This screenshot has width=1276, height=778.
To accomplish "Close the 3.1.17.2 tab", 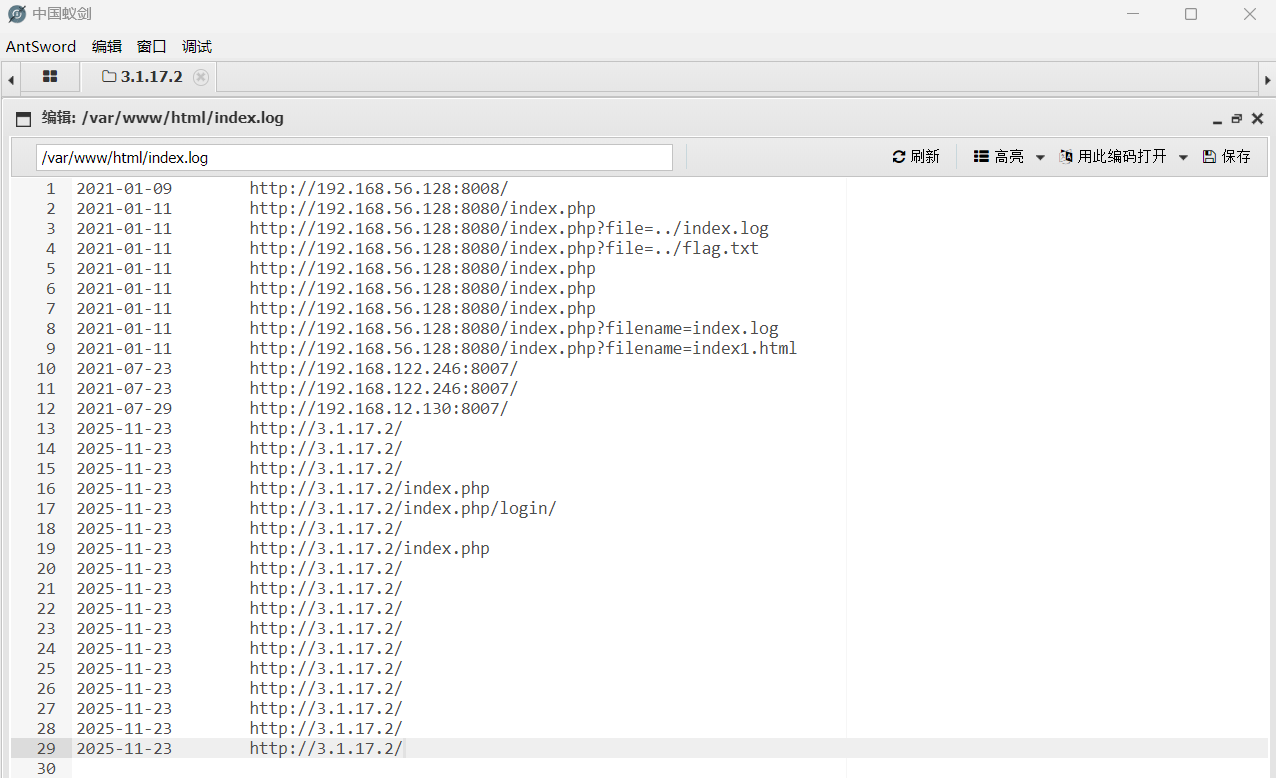I will tap(201, 77).
